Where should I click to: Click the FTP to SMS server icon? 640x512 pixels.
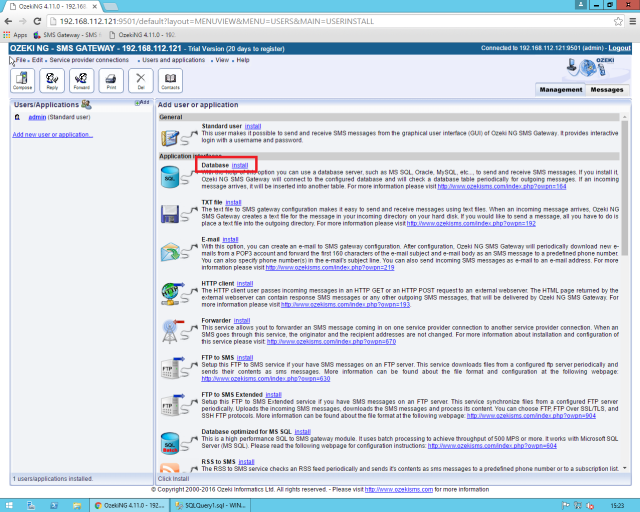click(x=171, y=368)
